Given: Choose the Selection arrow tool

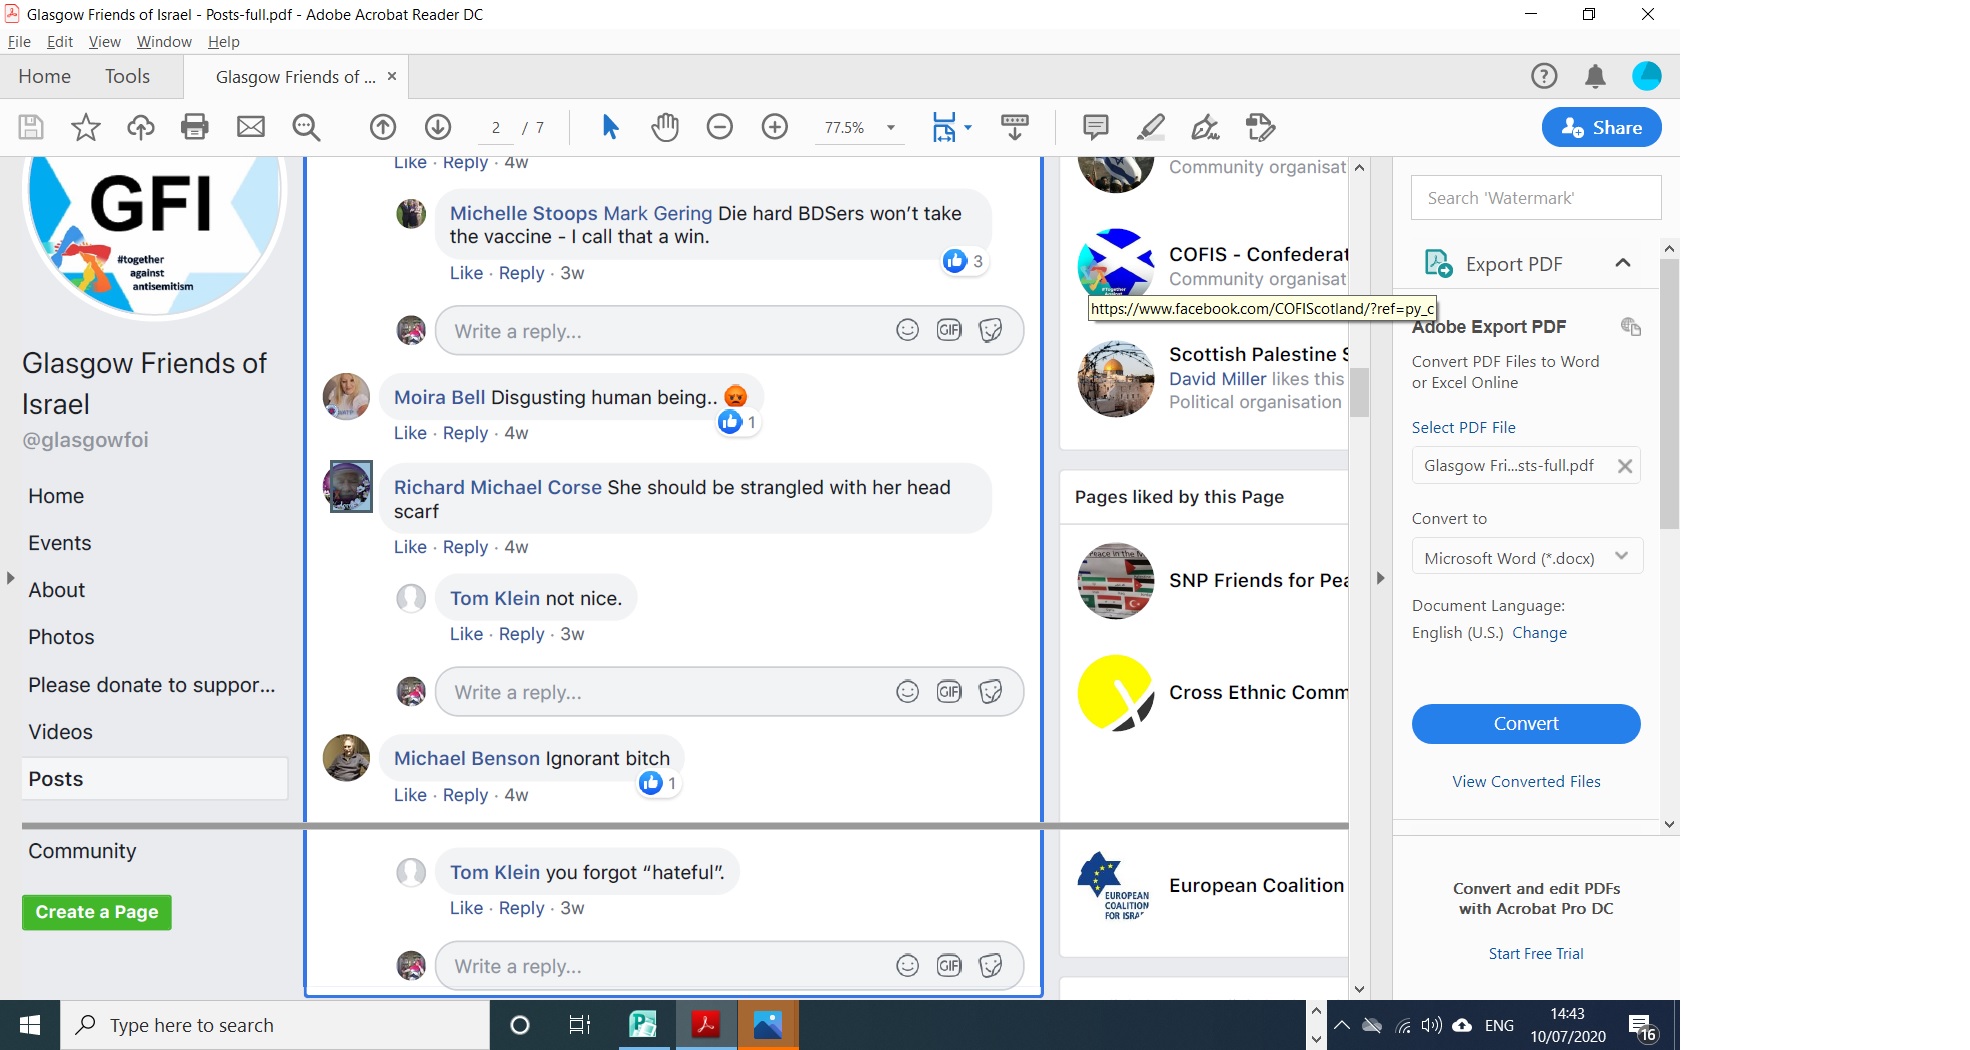Looking at the screenshot, I should (x=610, y=127).
